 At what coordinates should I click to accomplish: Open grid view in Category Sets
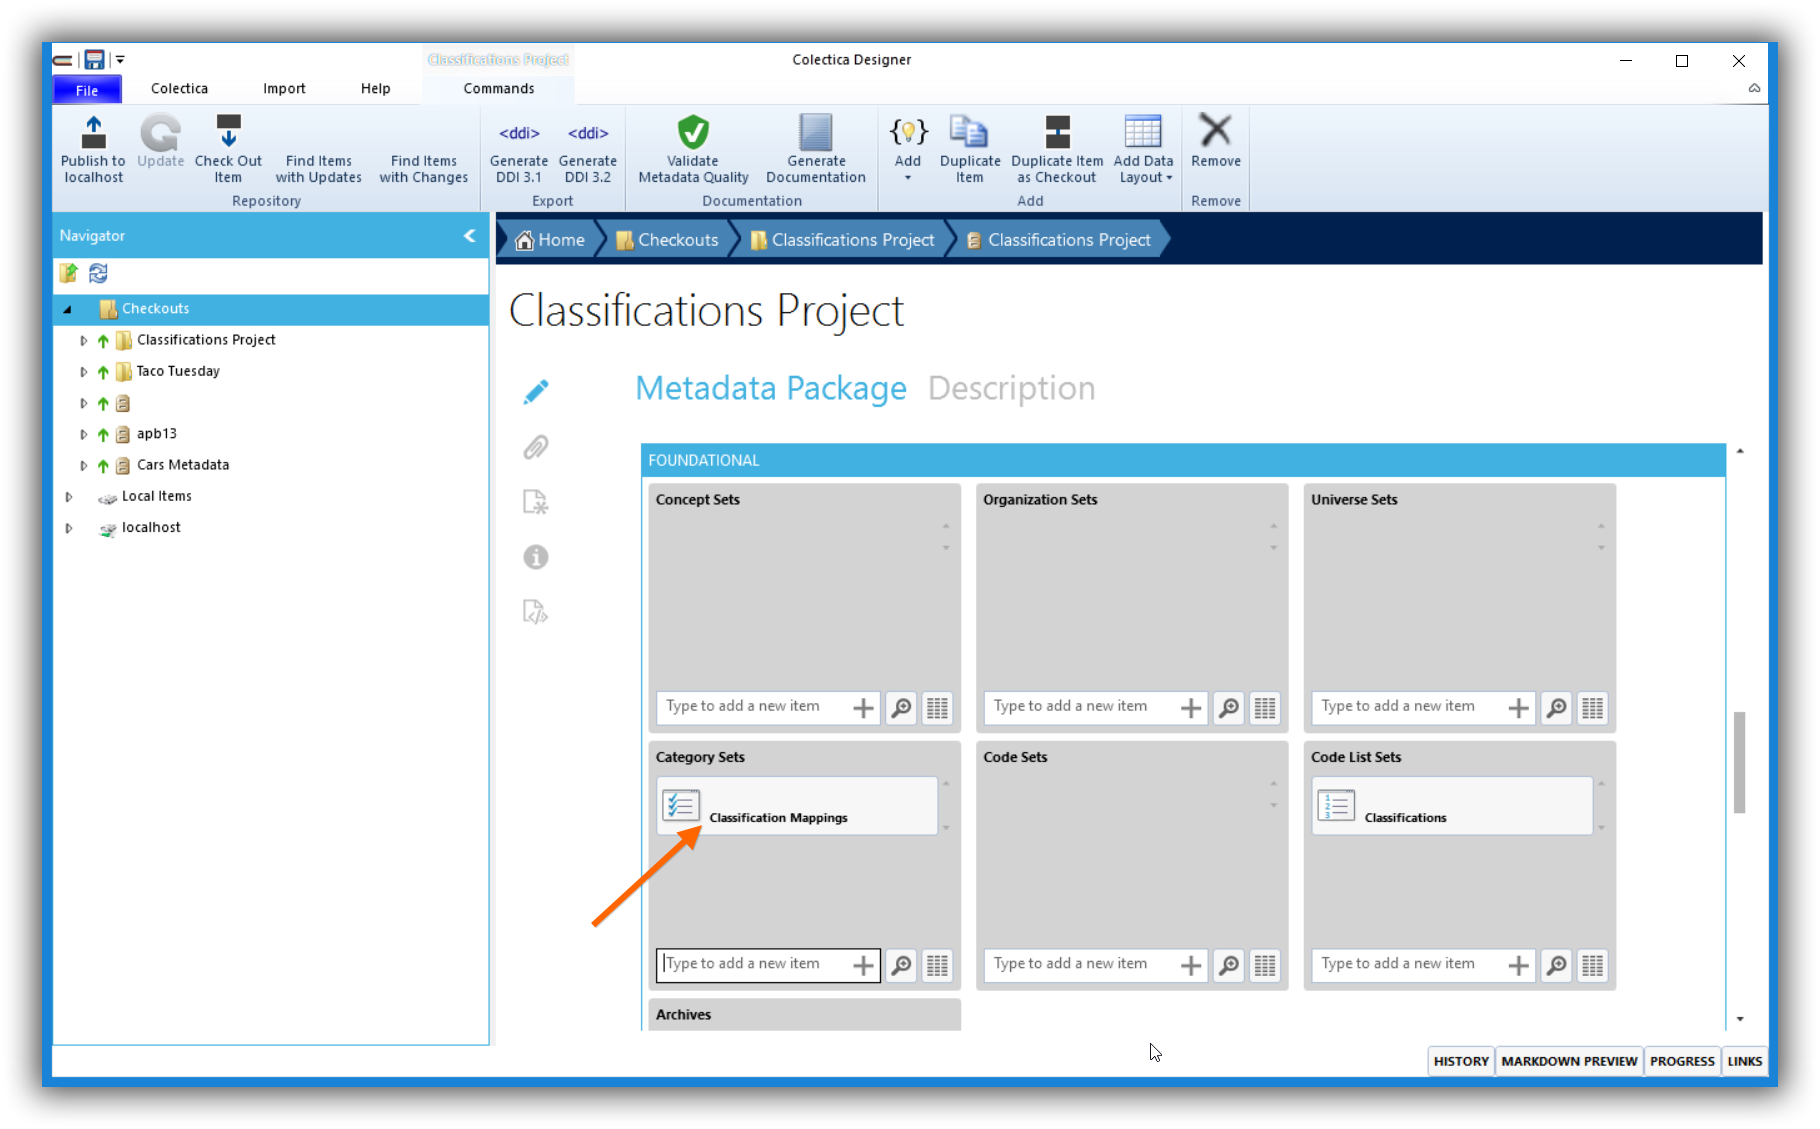tap(937, 965)
